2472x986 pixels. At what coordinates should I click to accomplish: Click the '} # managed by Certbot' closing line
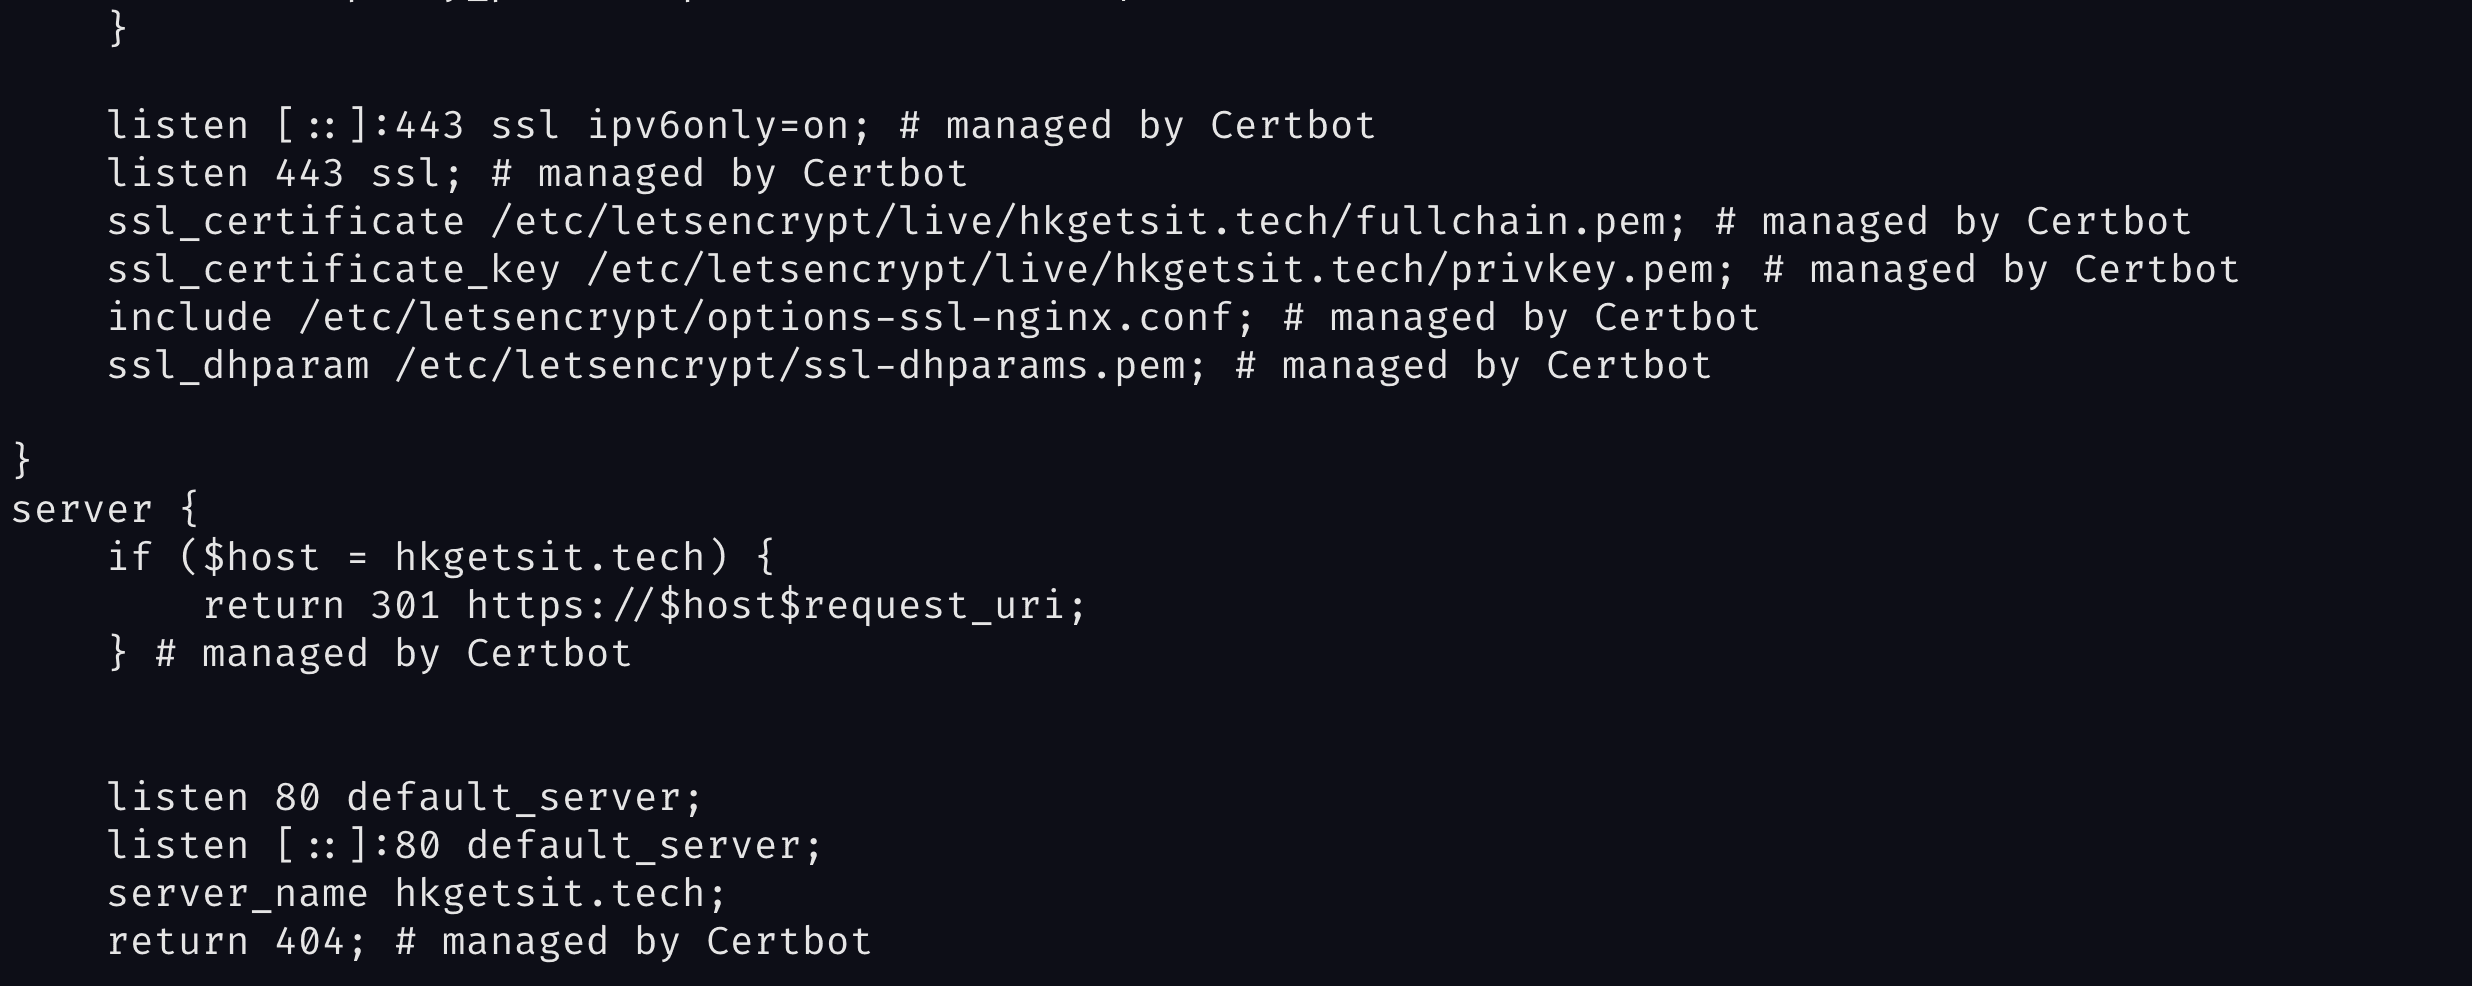(370, 654)
